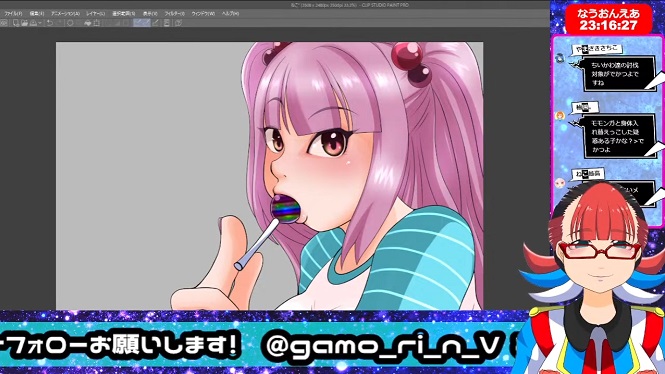Click the フォローお願いします banner text

tap(121, 344)
